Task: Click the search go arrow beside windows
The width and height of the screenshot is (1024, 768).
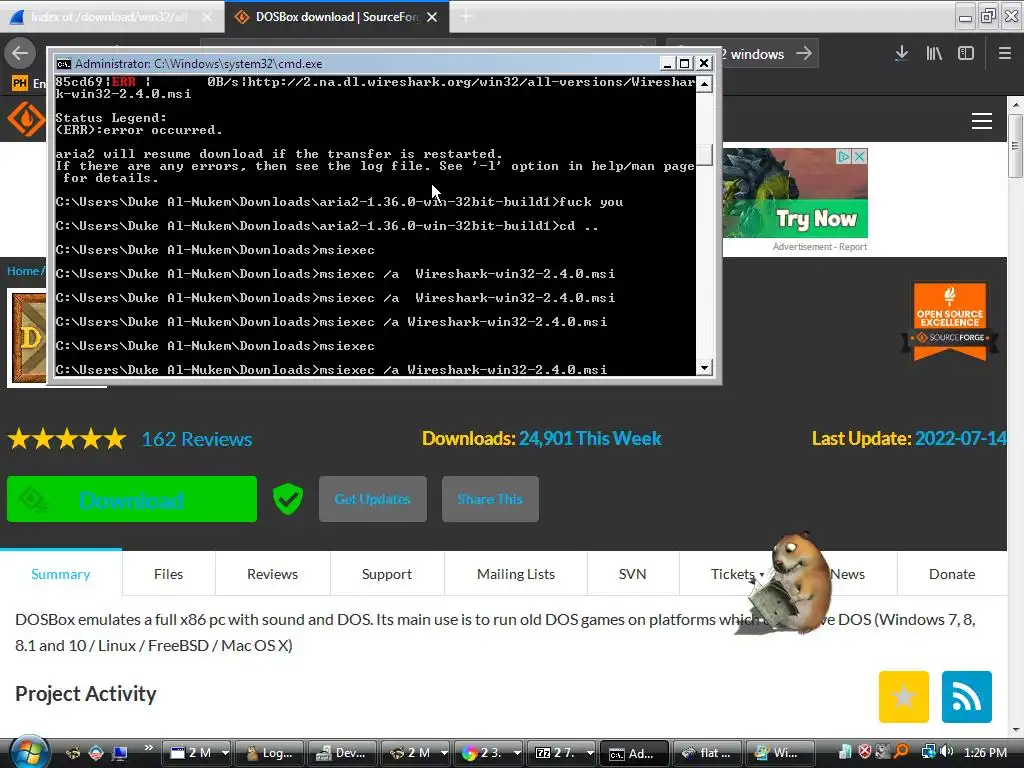Action: [804, 53]
